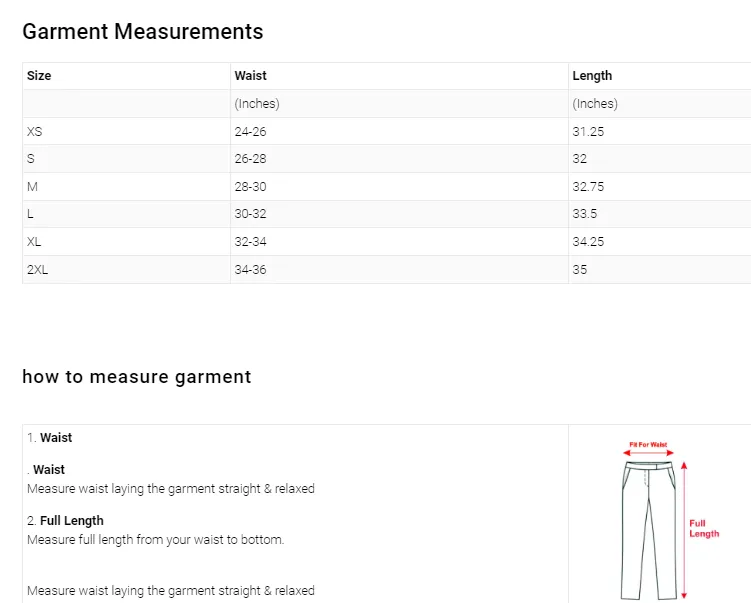
Task: Select the Size column header
Action: pos(39,76)
